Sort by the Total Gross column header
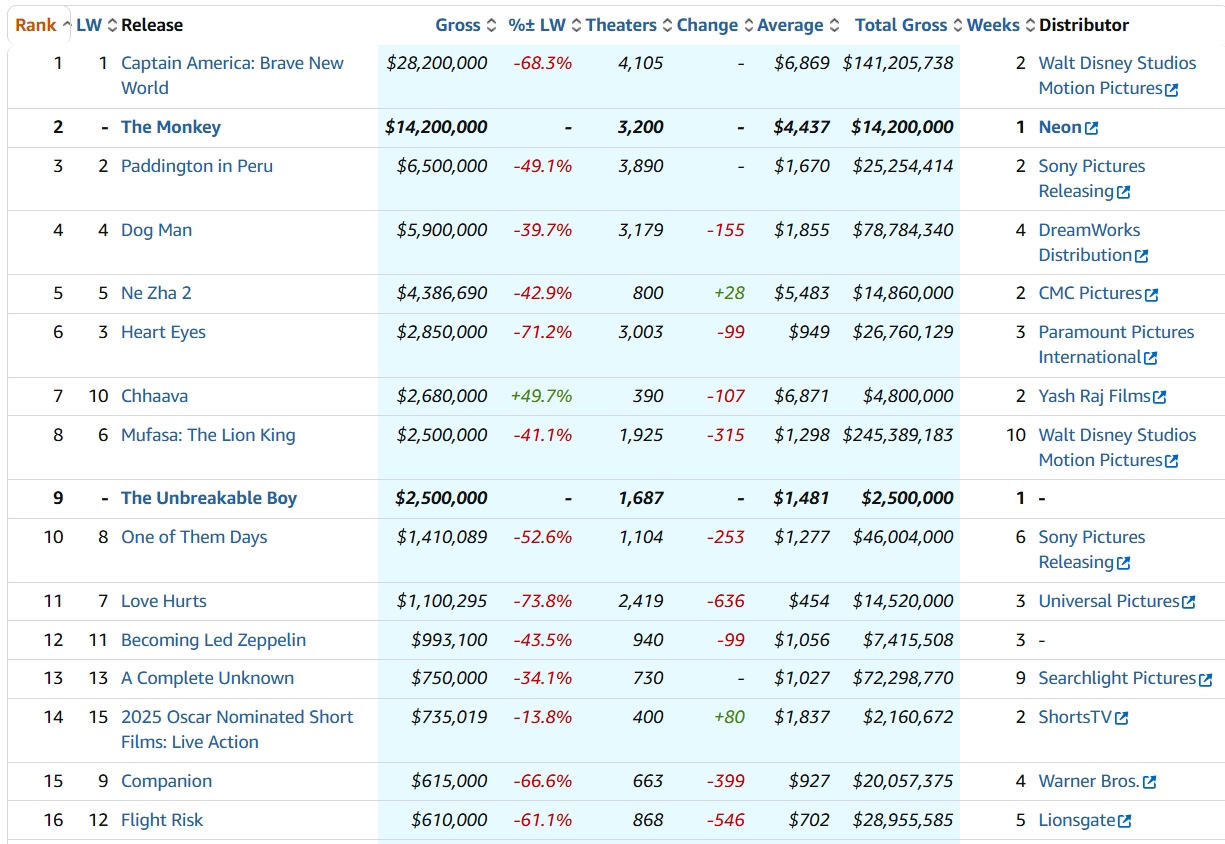Screen dimensions: 1225x844 [x=909, y=25]
